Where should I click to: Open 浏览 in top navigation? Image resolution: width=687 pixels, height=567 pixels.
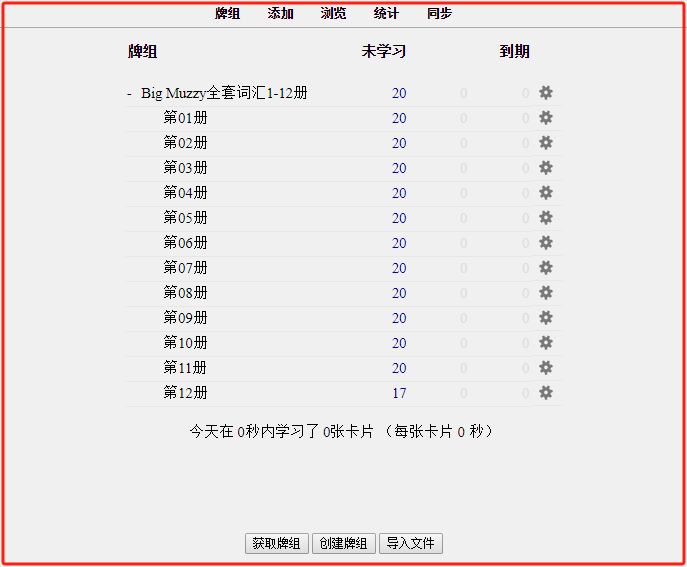(x=333, y=13)
